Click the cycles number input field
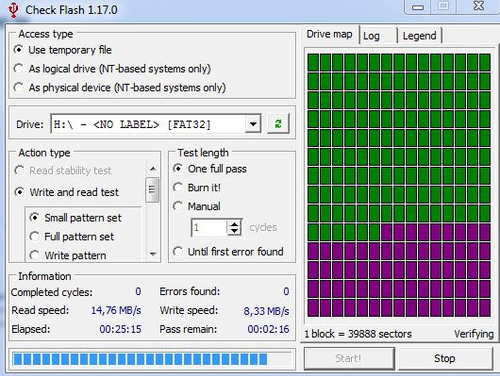The height and width of the screenshot is (376, 500). point(210,228)
